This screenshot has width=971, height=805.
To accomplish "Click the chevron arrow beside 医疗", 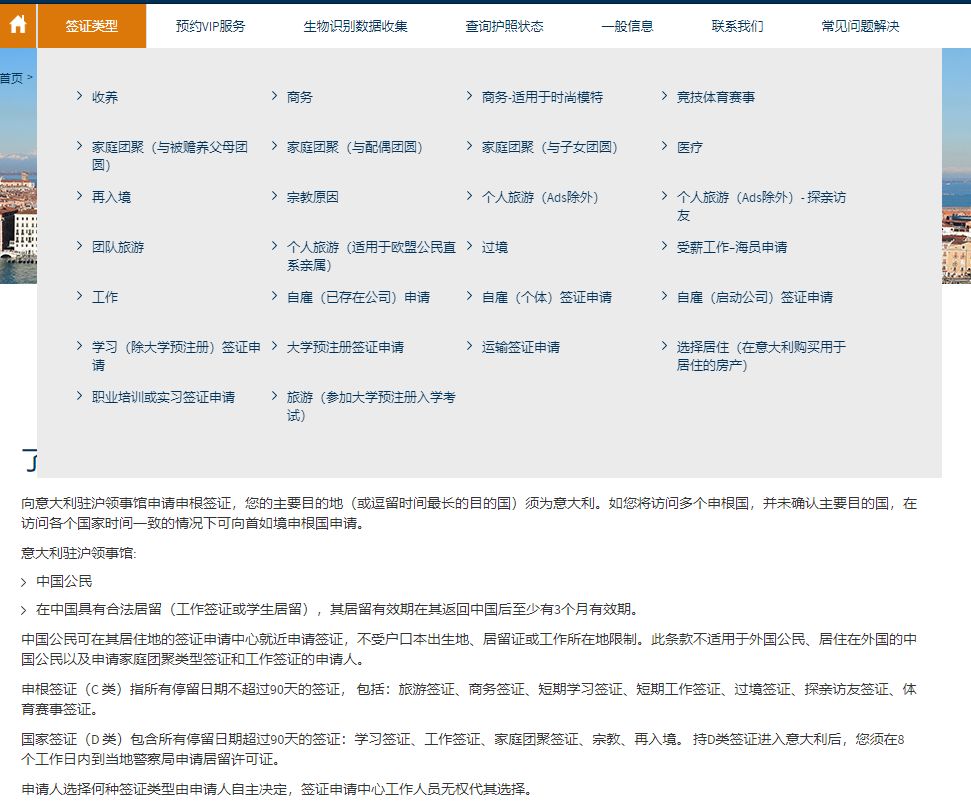I will pos(665,146).
